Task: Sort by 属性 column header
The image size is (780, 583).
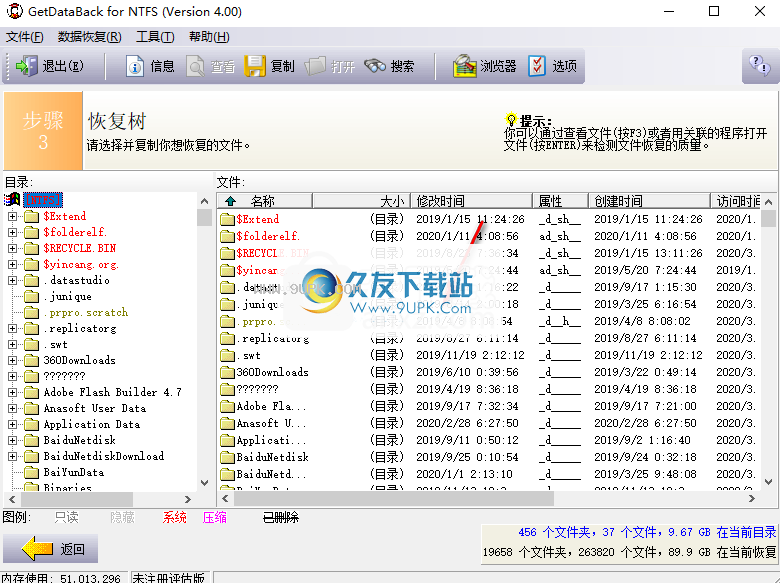Action: (x=561, y=201)
